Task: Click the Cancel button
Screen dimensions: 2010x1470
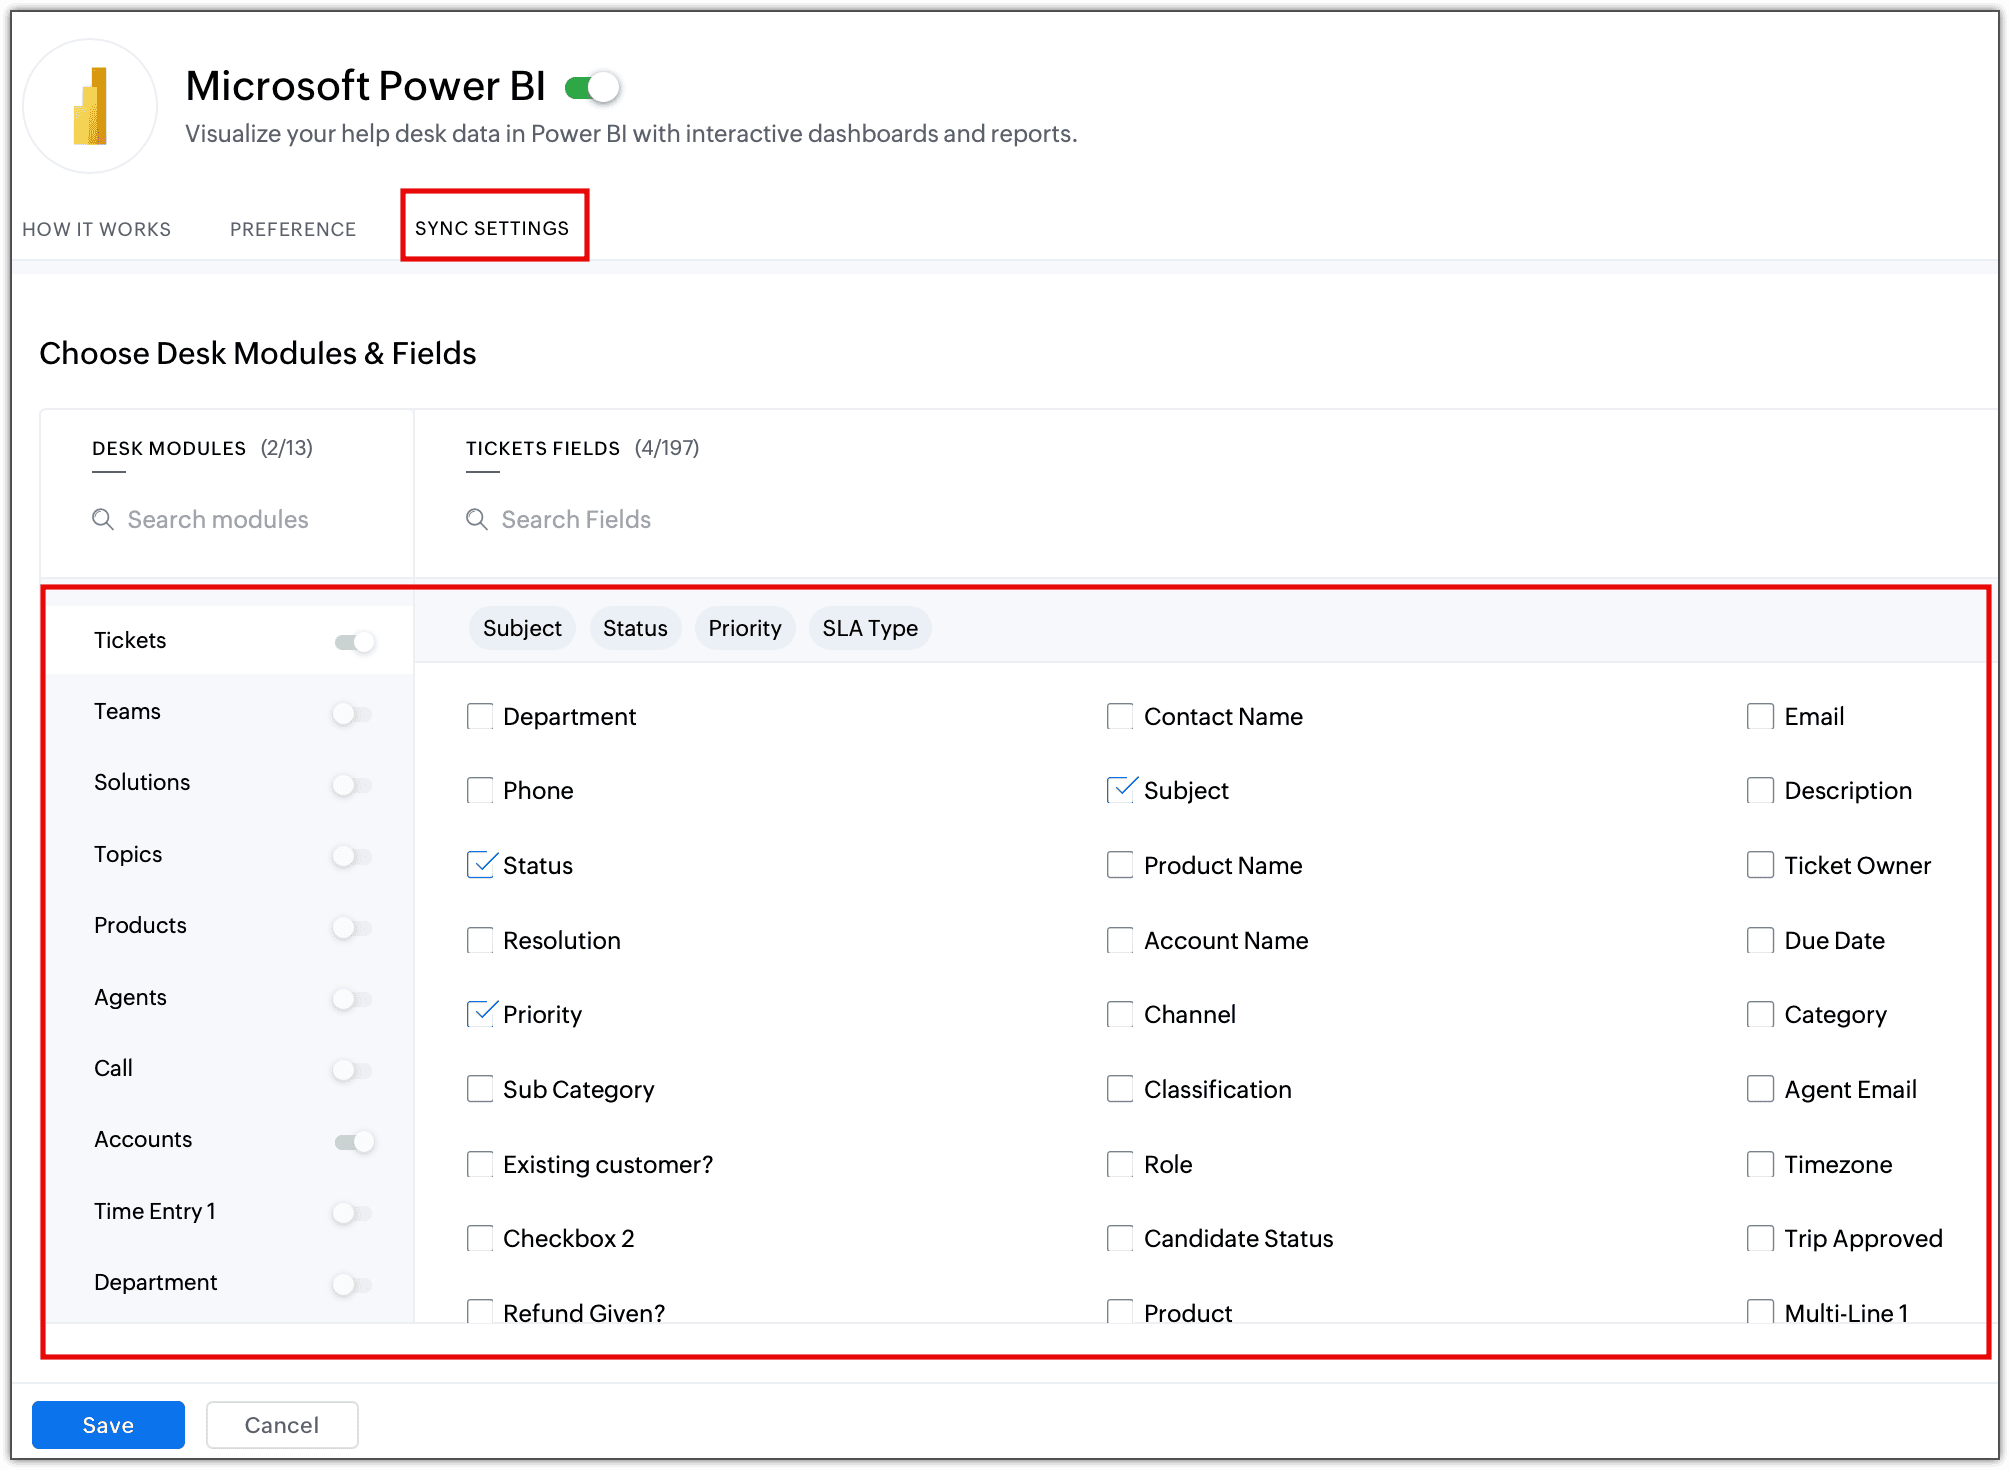Action: 282,1425
